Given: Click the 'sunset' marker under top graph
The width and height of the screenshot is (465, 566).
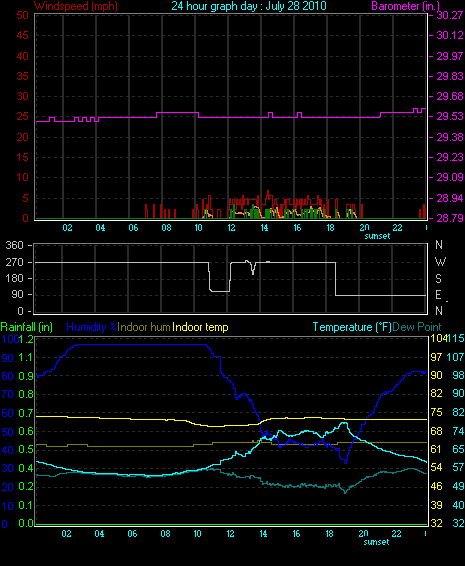Looking at the screenshot, I should coord(377,236).
